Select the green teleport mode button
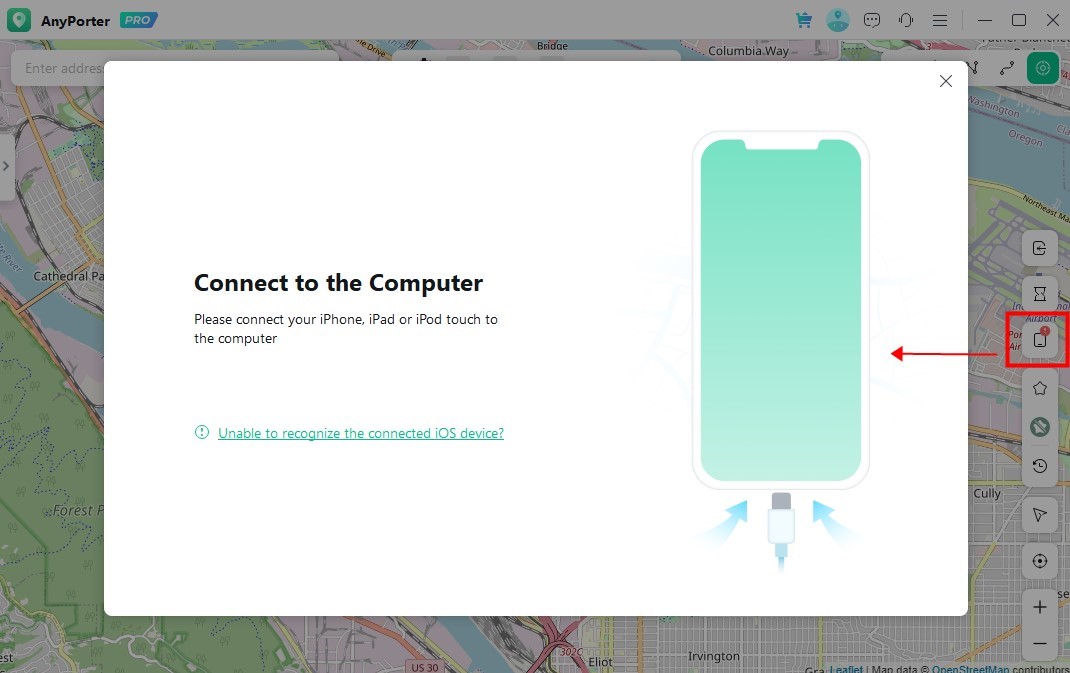This screenshot has width=1070, height=673. pos(1043,68)
